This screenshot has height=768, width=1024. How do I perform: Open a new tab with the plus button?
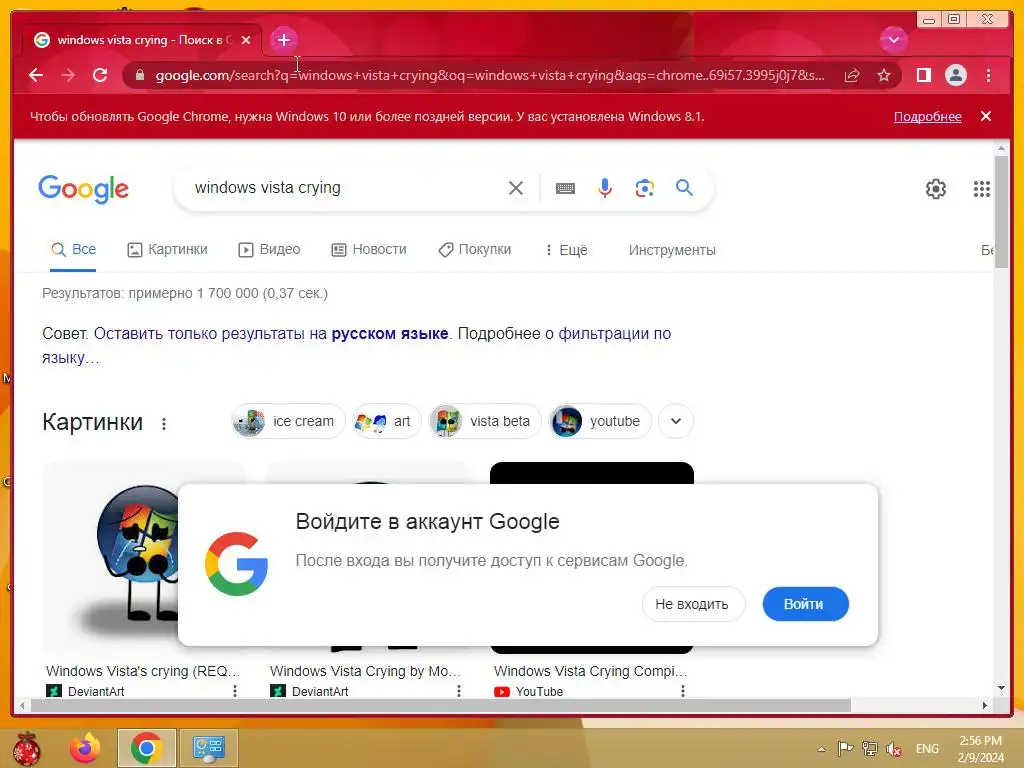[283, 40]
